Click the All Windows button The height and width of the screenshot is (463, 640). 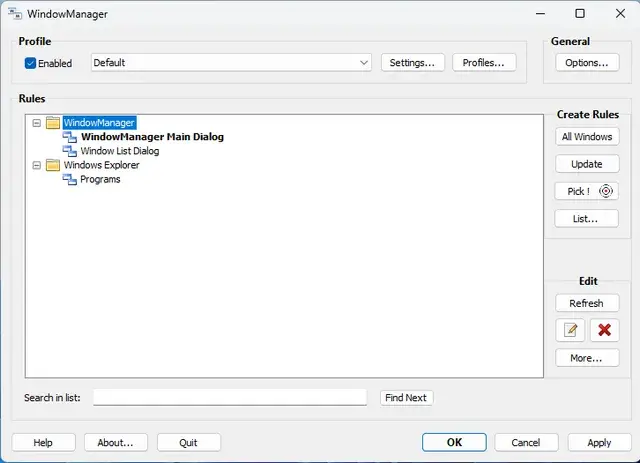pyautogui.click(x=587, y=137)
